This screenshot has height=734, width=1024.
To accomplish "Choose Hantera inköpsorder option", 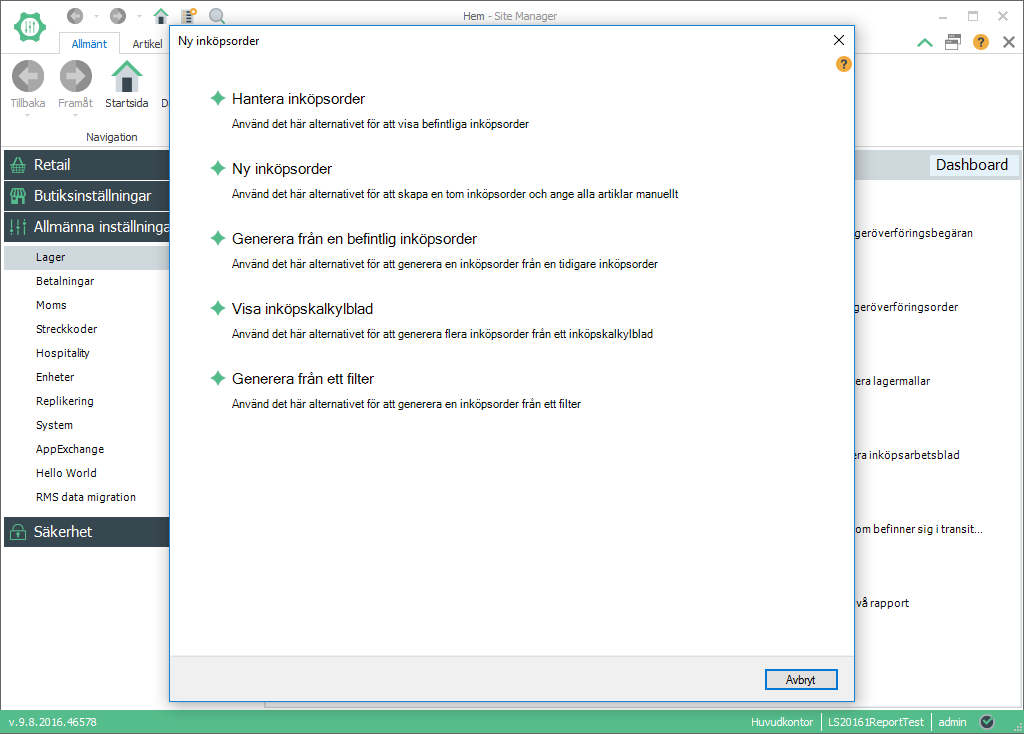I will tap(298, 99).
